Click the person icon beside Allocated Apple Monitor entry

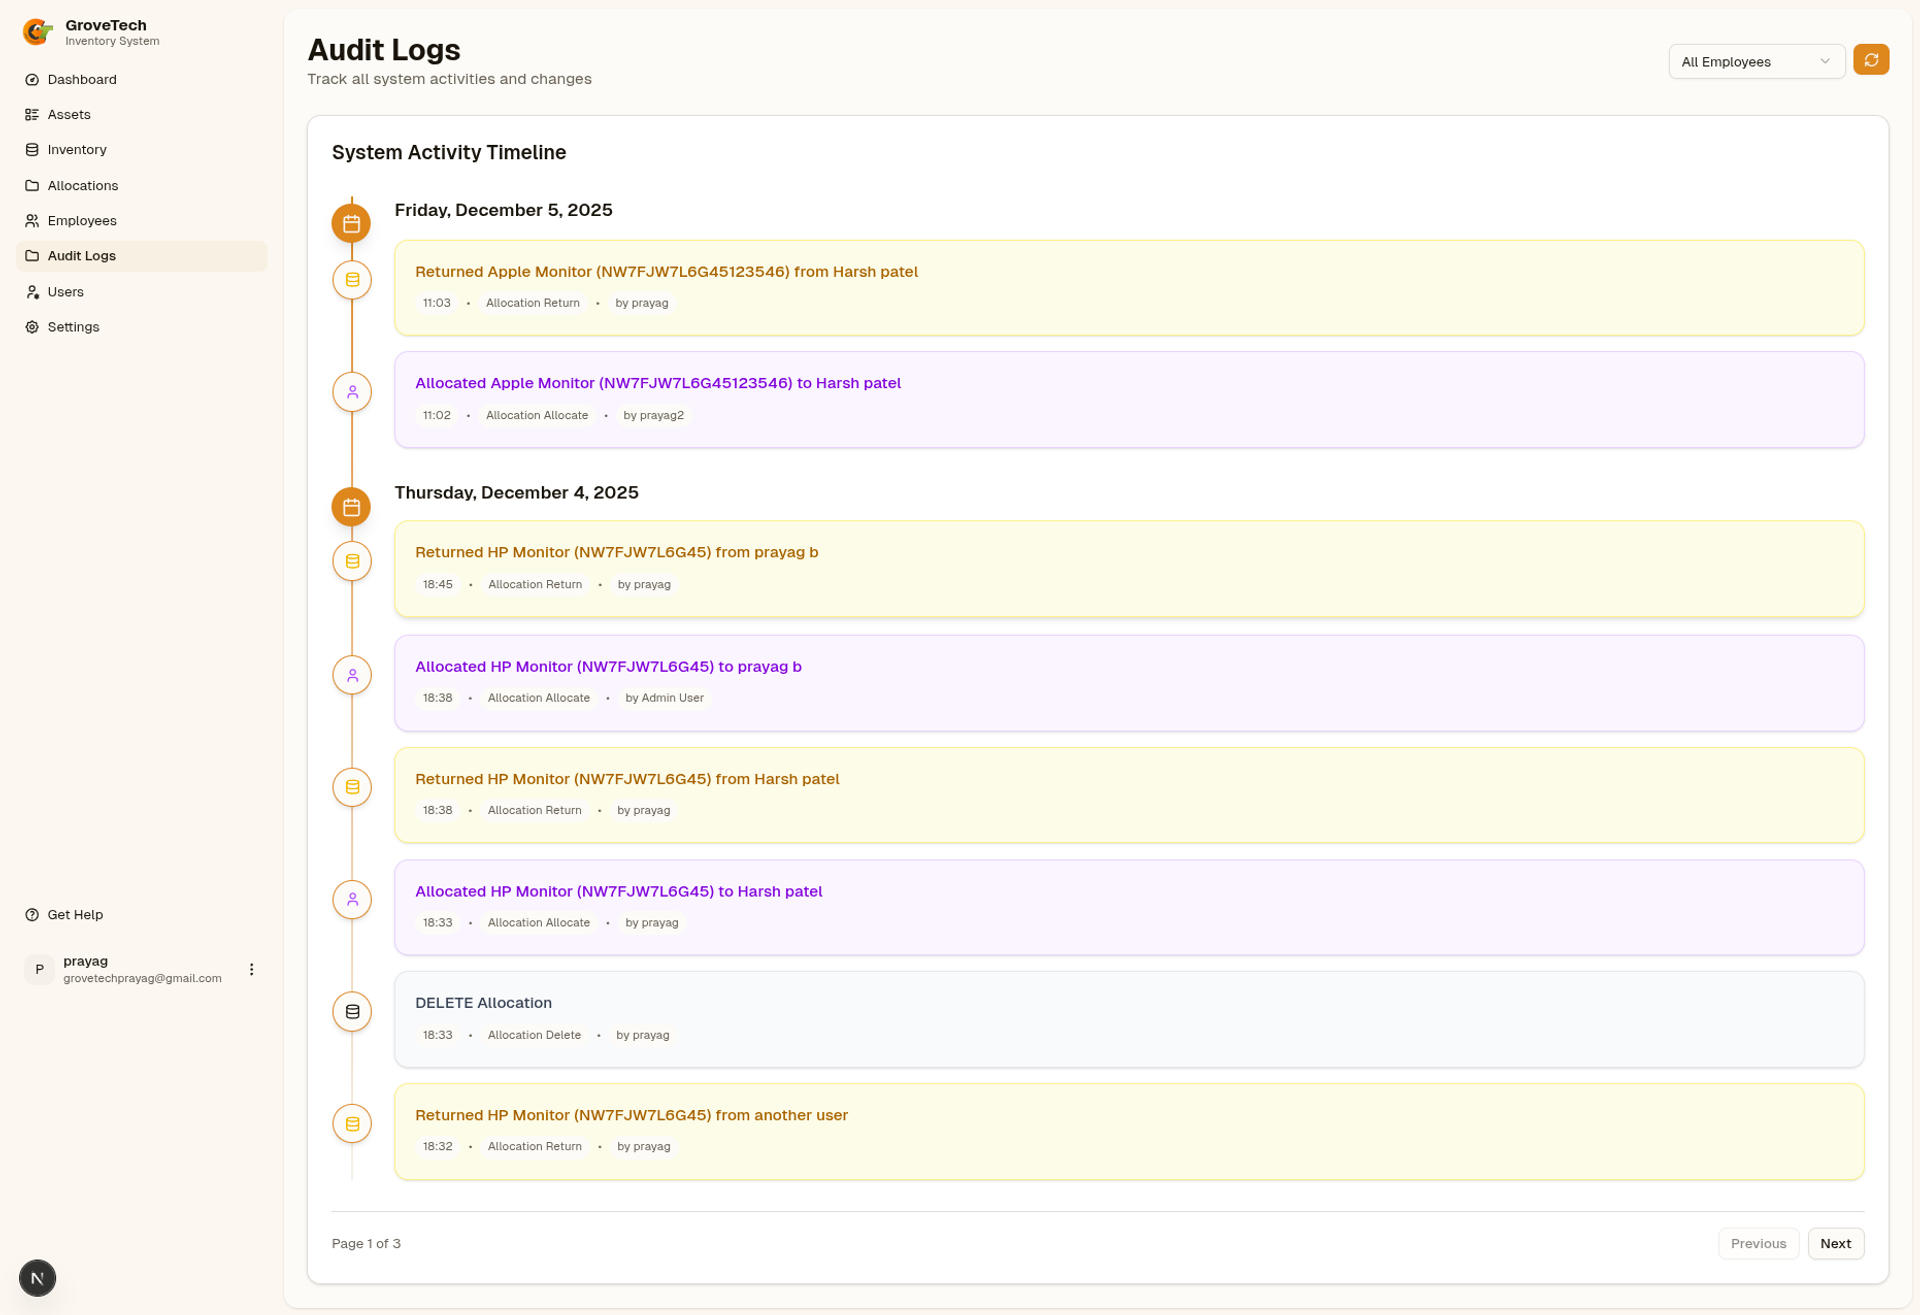(x=352, y=392)
